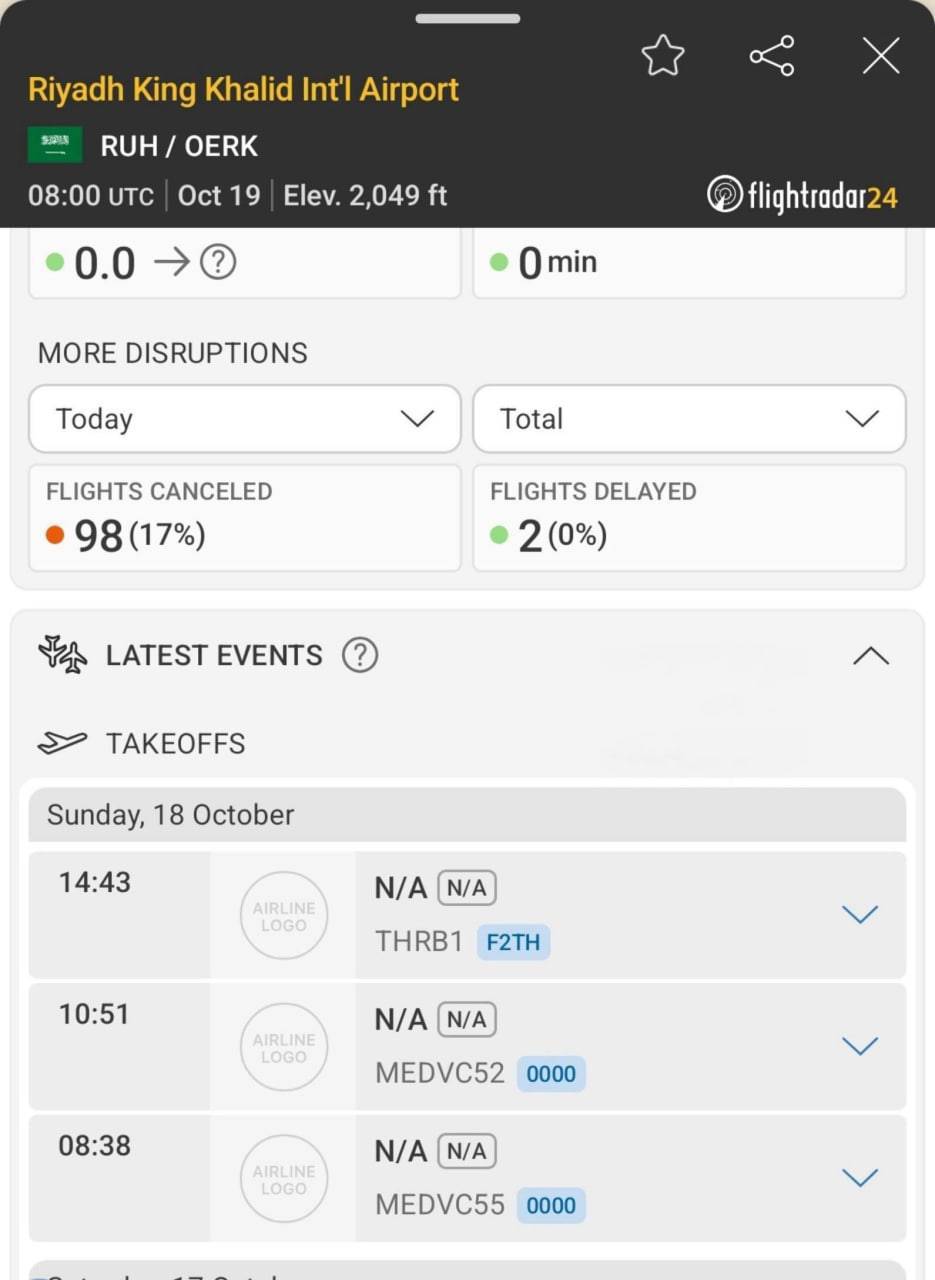
Task: Tap the star favorite icon
Action: 663,56
